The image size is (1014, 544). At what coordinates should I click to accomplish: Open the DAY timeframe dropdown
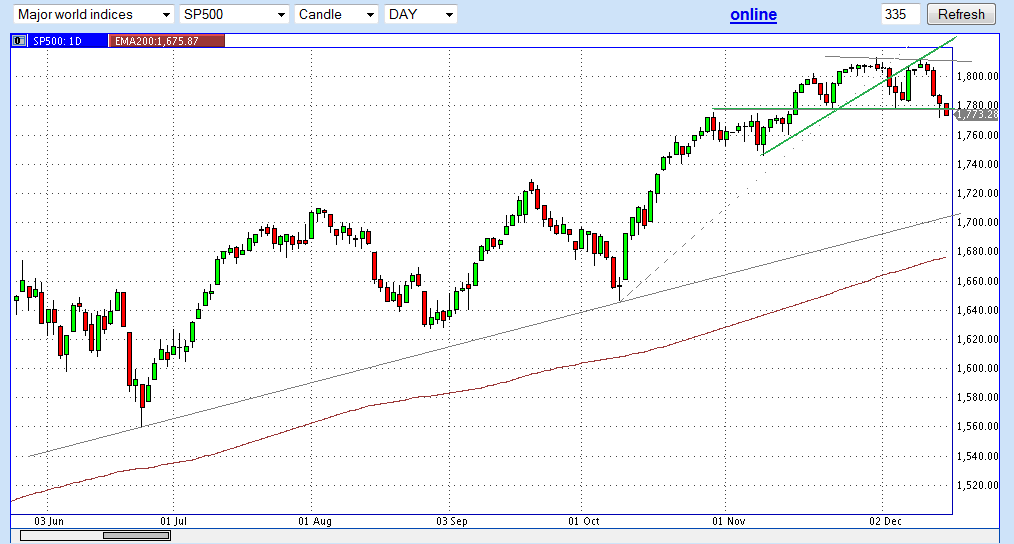(421, 14)
